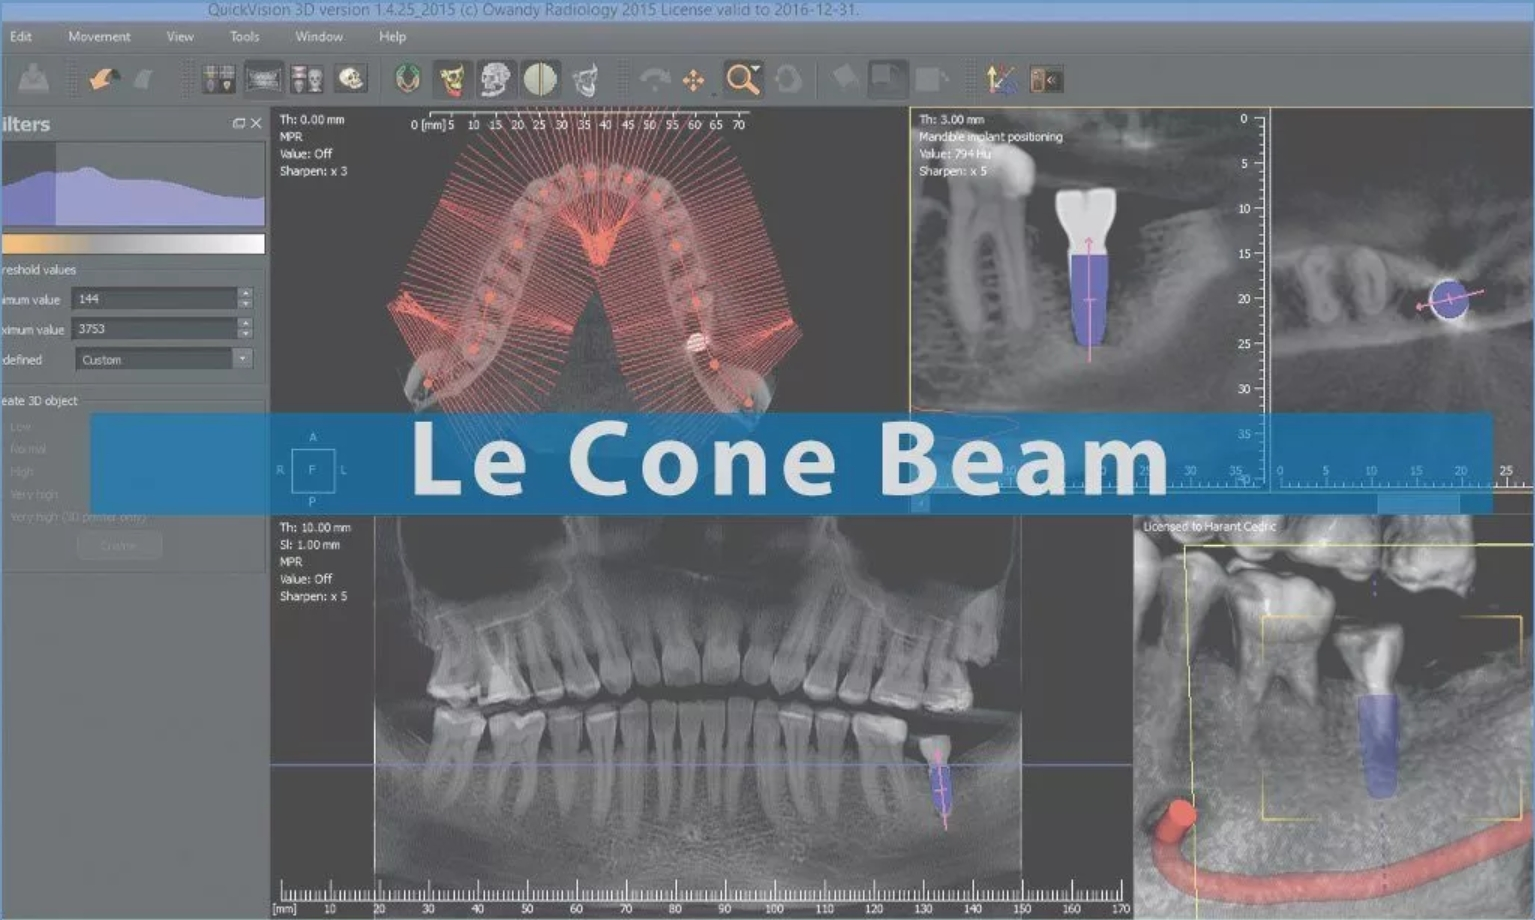This screenshot has width=1535, height=920.
Task: Undock the Filters panel via its restore icon
Action: click(x=239, y=124)
